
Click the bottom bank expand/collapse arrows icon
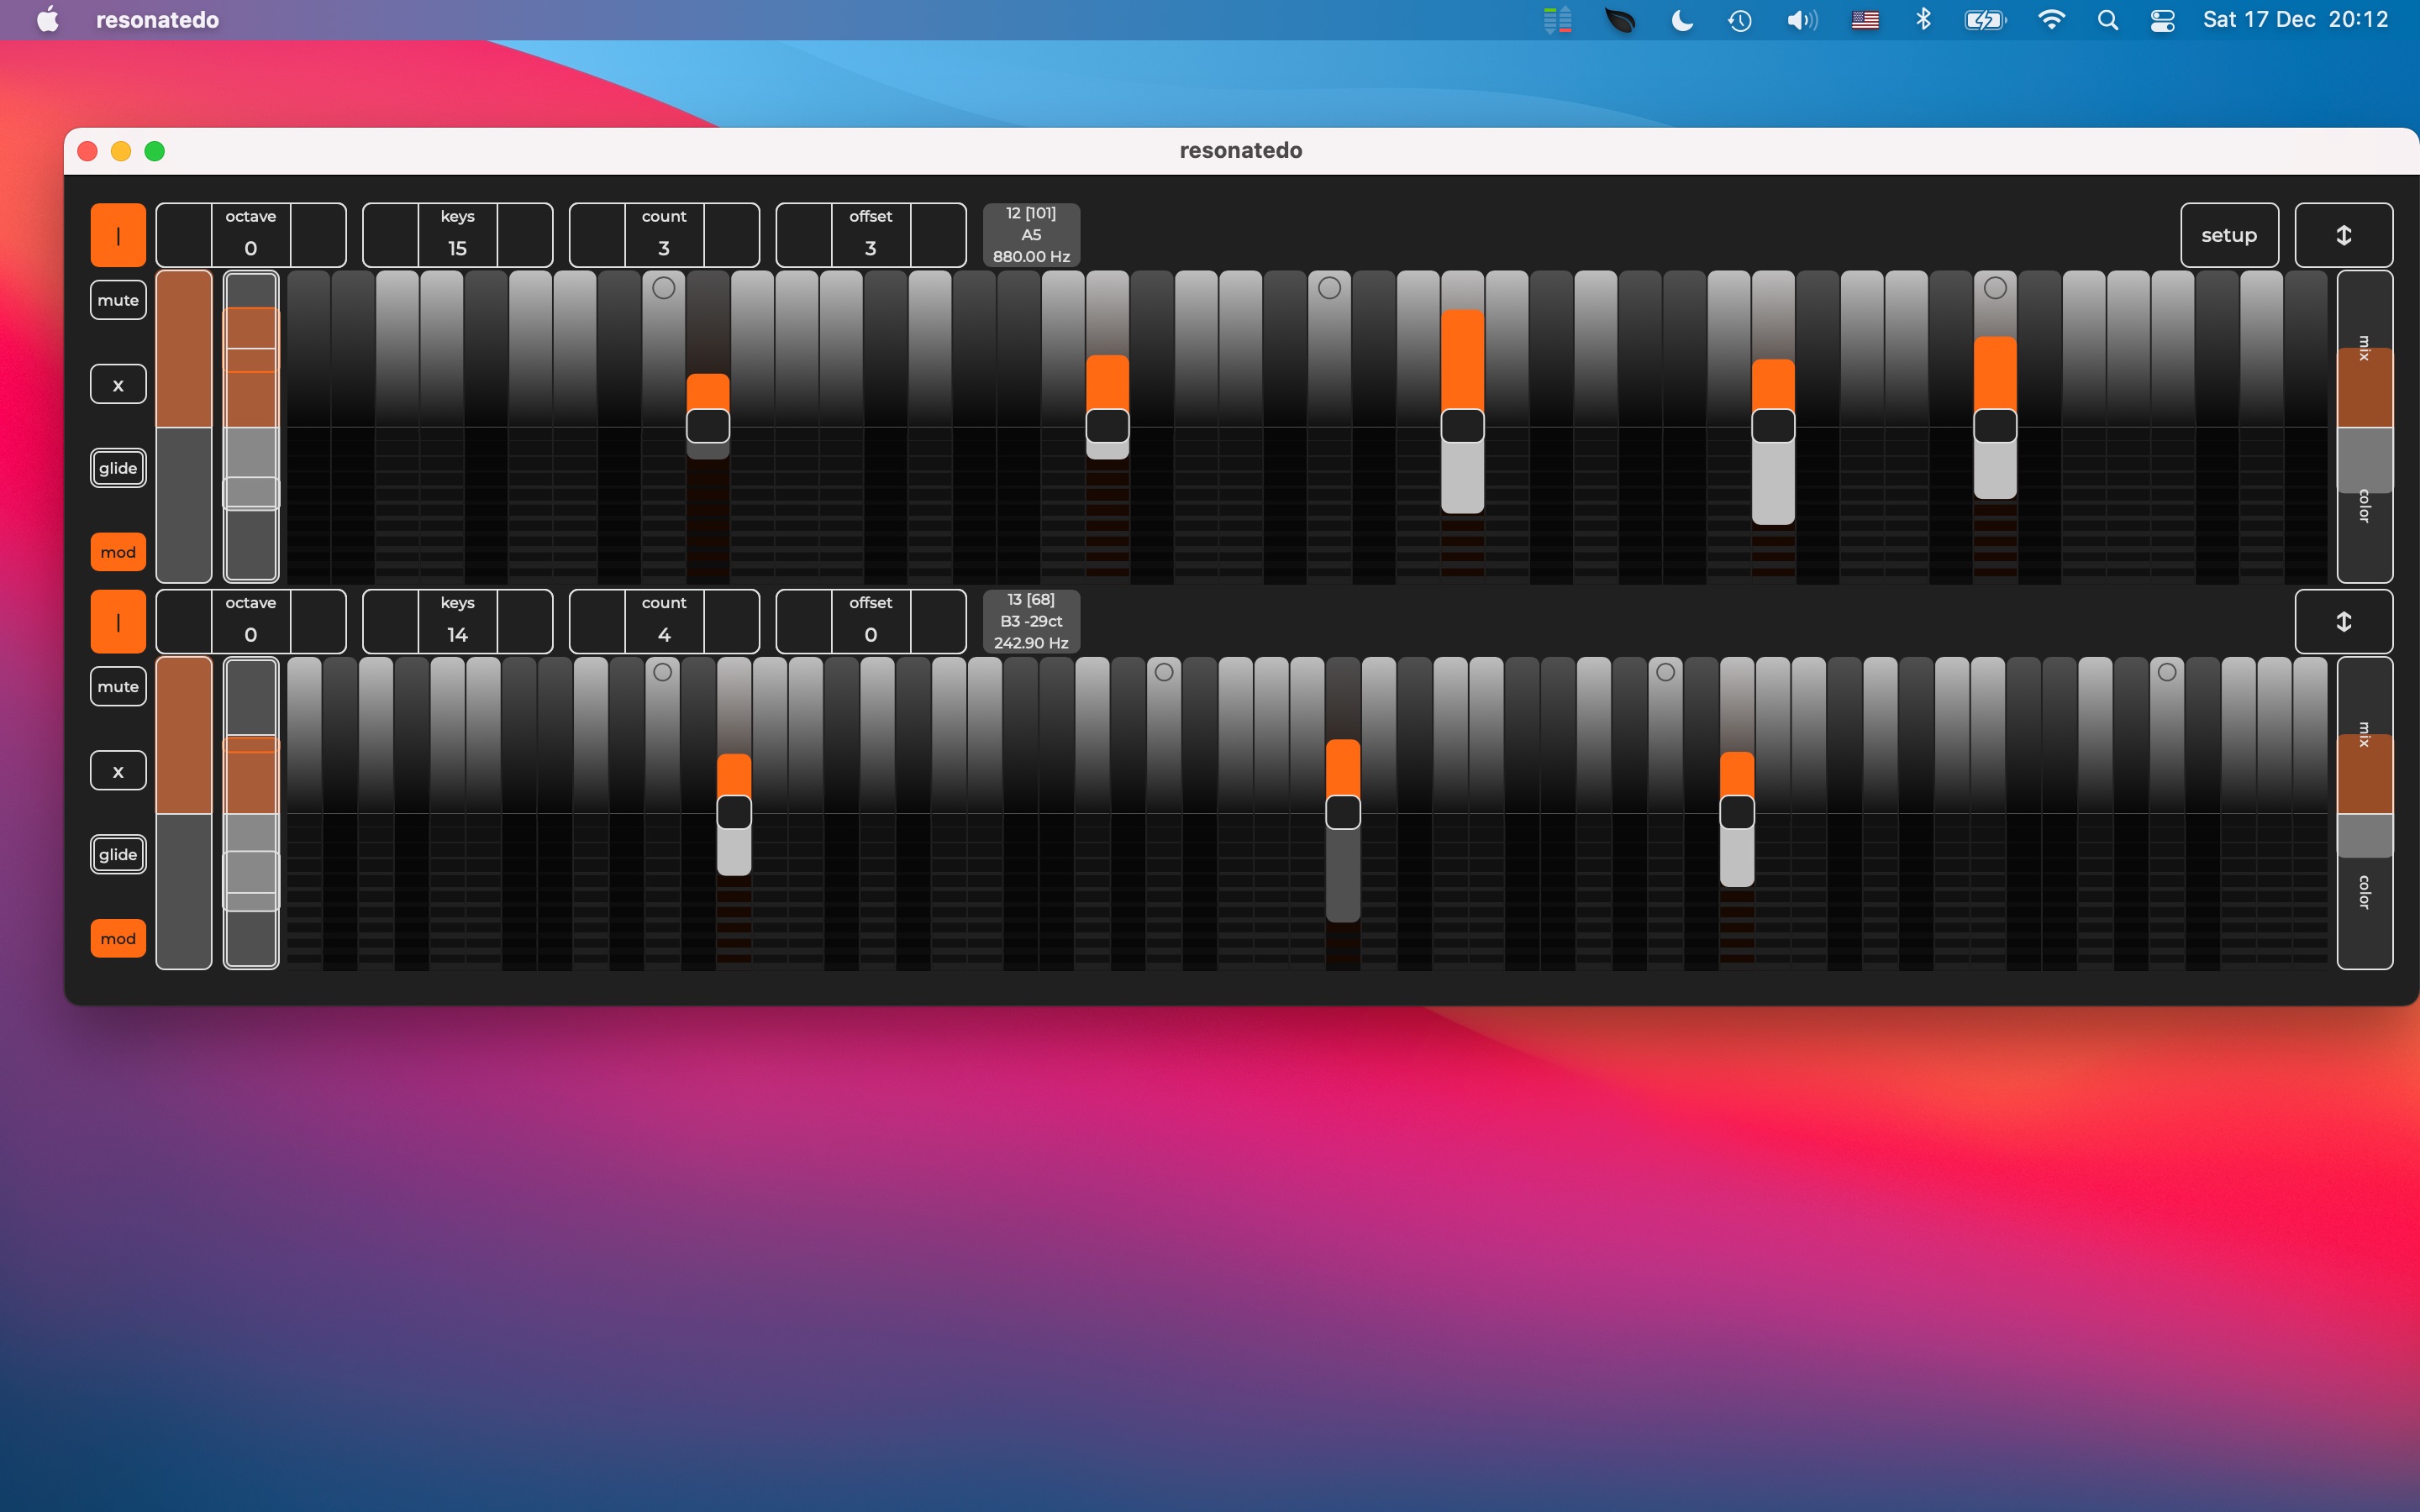pos(2343,622)
